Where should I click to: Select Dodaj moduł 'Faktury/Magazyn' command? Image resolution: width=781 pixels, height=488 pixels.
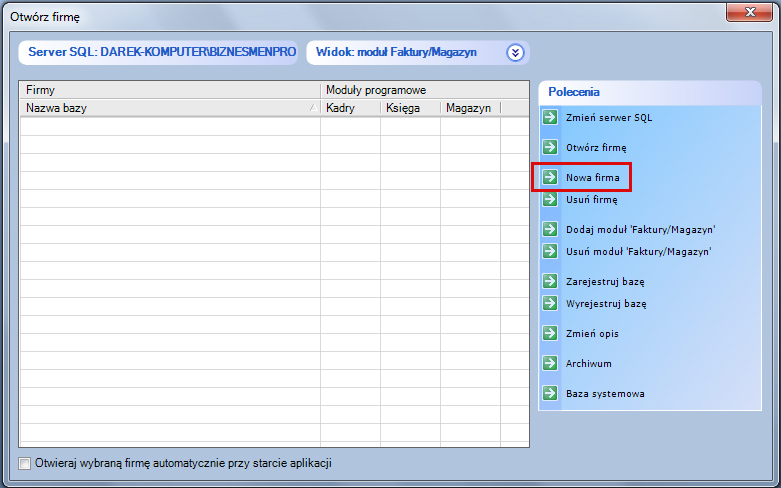(x=641, y=230)
